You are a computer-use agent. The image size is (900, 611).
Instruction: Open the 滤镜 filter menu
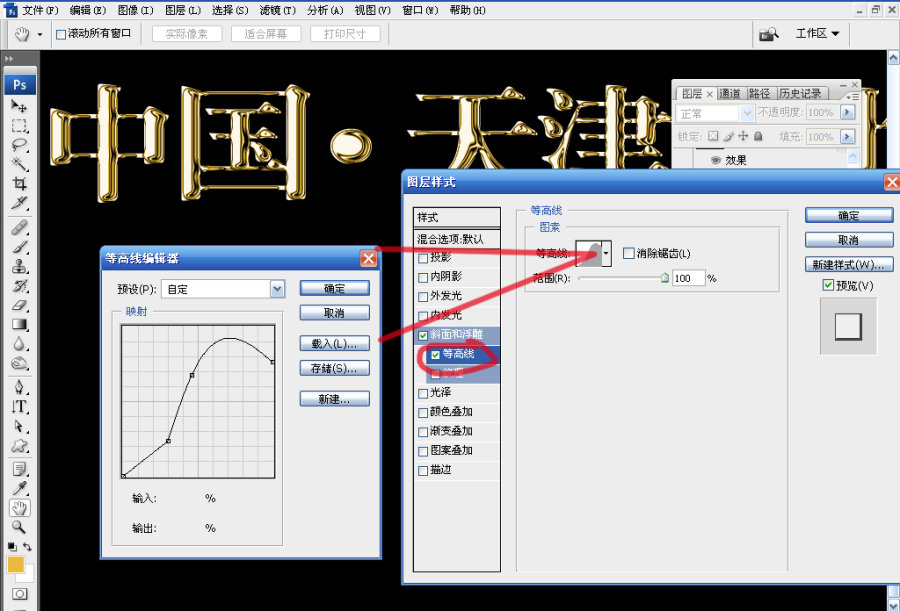coord(277,10)
